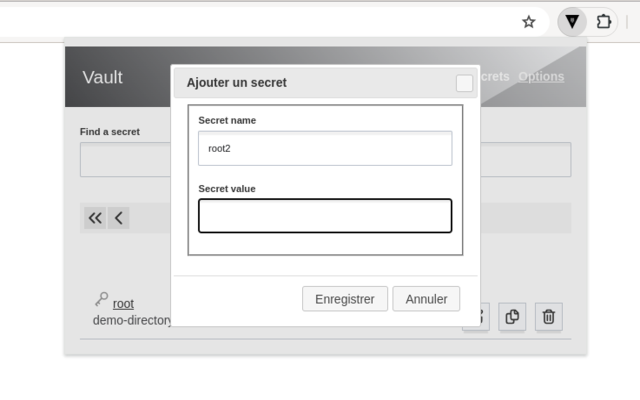Focus the Find a secret search box

[x=125, y=160]
